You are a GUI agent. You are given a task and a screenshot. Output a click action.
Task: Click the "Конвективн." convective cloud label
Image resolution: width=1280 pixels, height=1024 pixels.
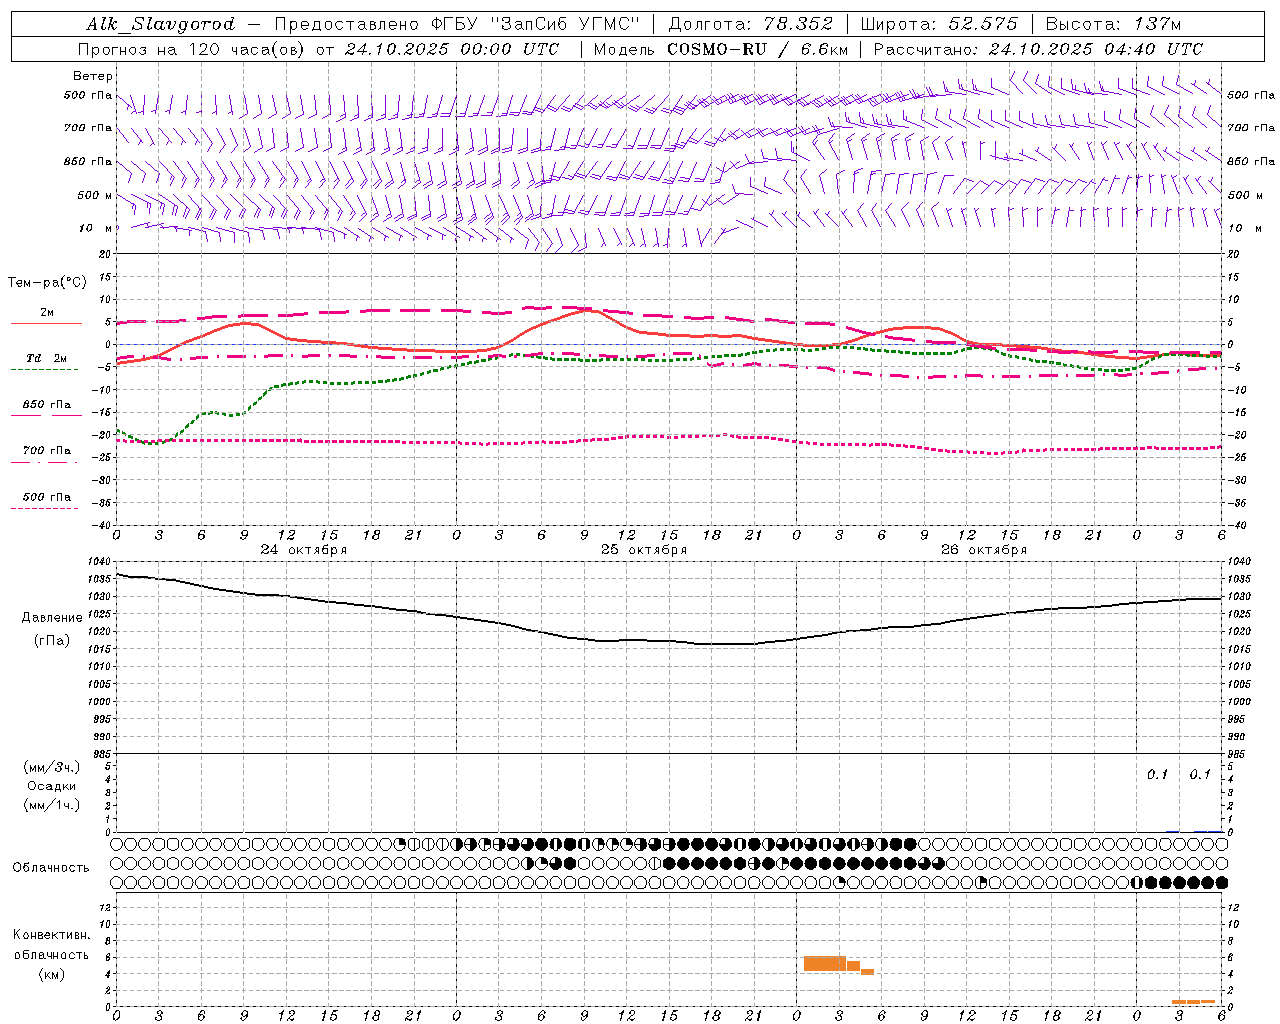point(52,935)
